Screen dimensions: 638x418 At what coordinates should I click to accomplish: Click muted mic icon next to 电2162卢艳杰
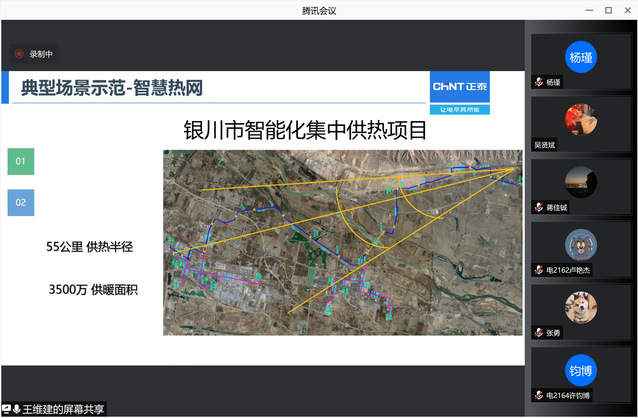538,270
